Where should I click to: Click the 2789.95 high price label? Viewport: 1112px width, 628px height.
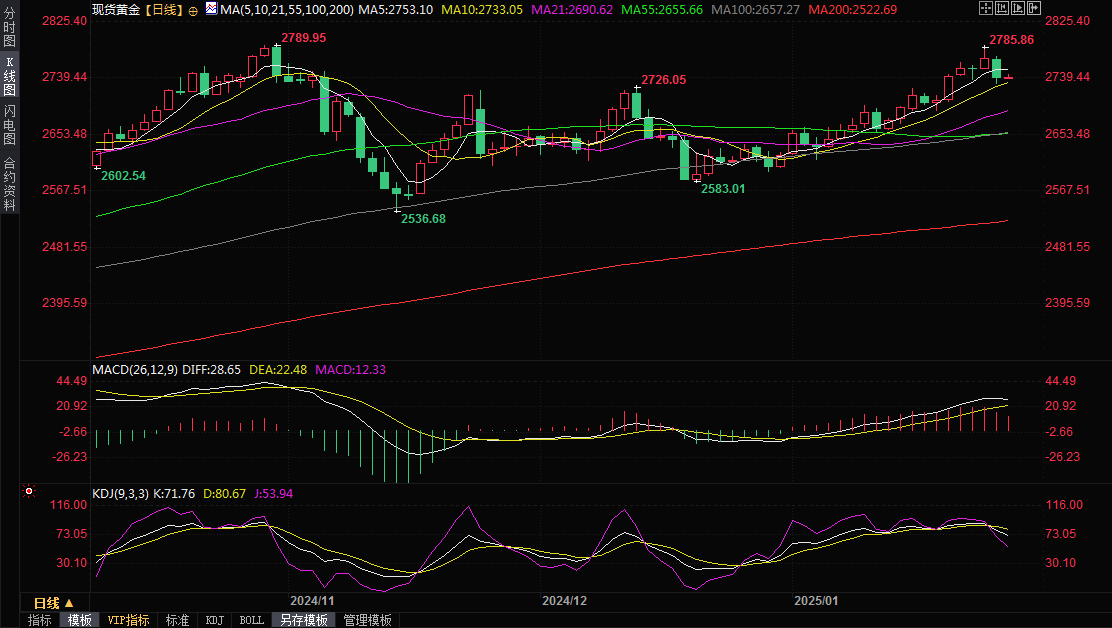tap(304, 38)
